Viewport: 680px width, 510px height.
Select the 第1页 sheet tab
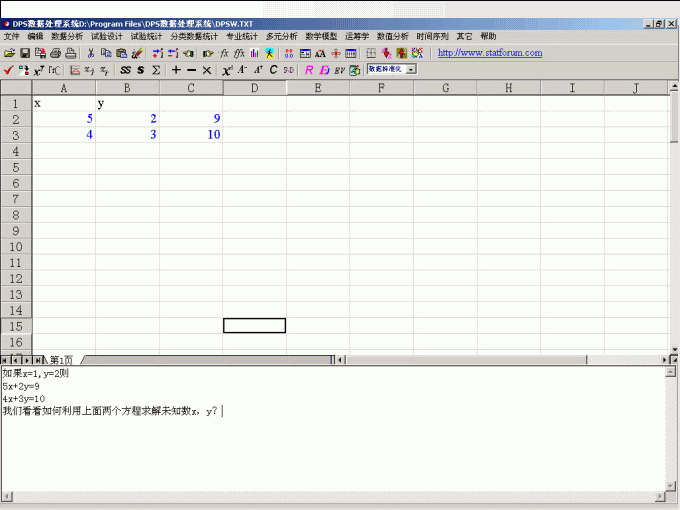coord(61,360)
